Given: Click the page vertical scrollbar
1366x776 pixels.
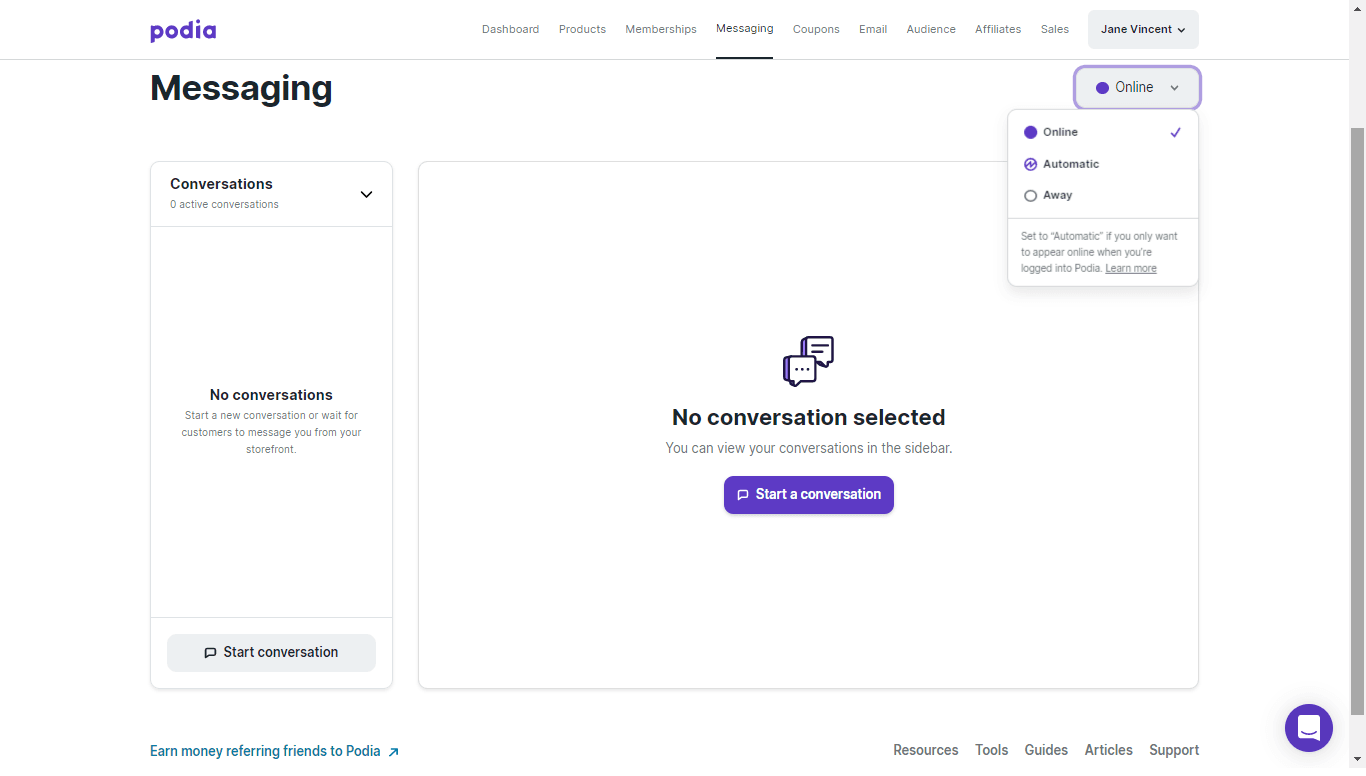Looking at the screenshot, I should pos(1357,420).
